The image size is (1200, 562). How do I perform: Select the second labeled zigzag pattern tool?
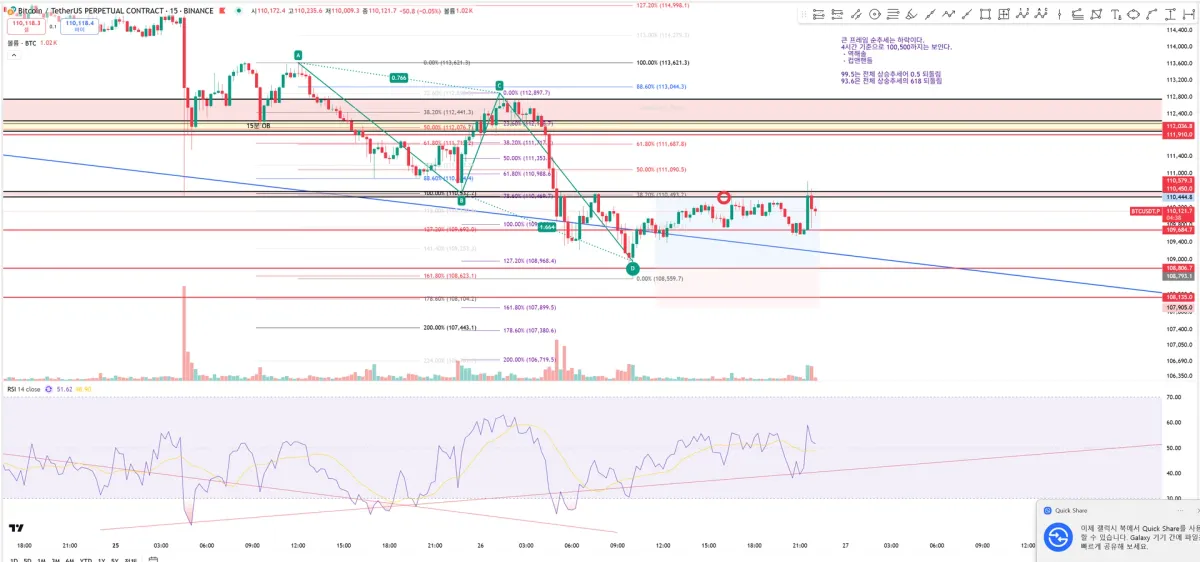coord(1041,14)
